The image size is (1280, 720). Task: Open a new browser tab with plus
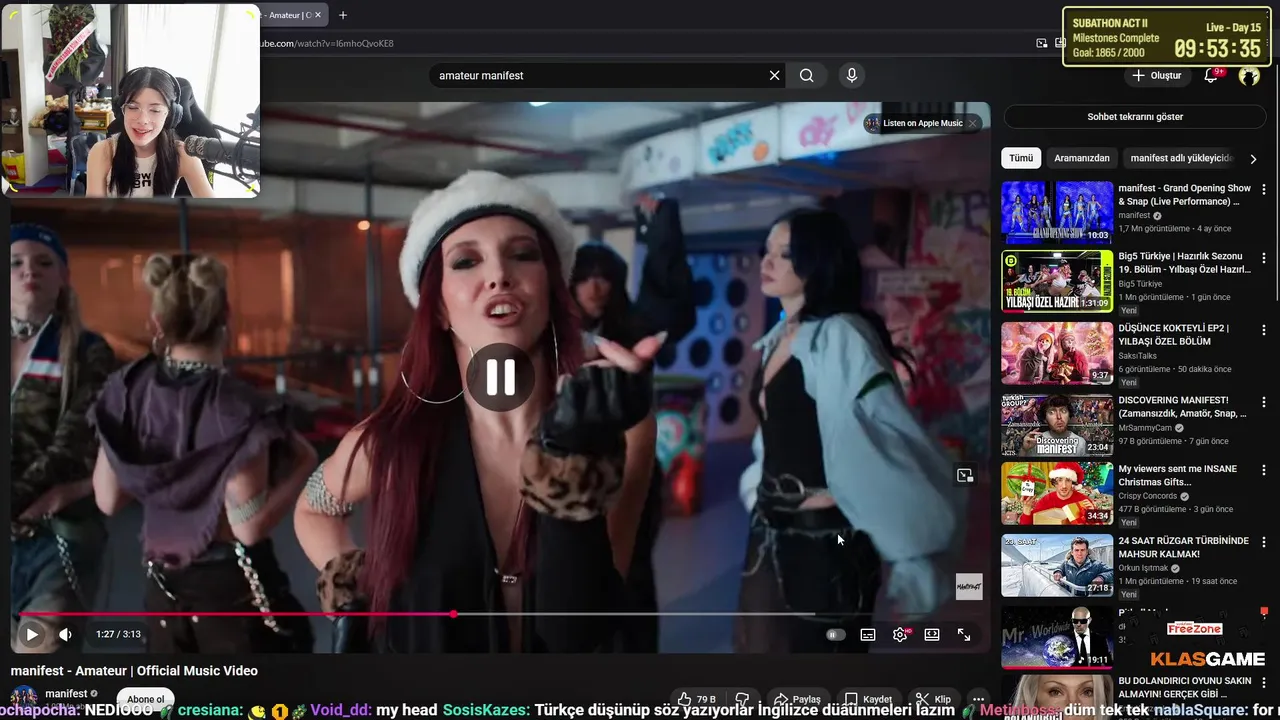tap(343, 15)
